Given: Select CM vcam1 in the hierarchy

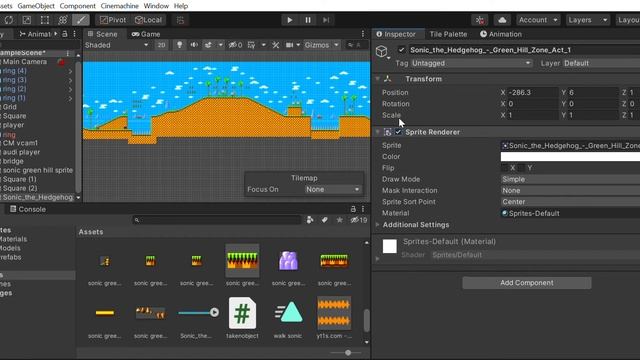Looking at the screenshot, I should coord(20,143).
